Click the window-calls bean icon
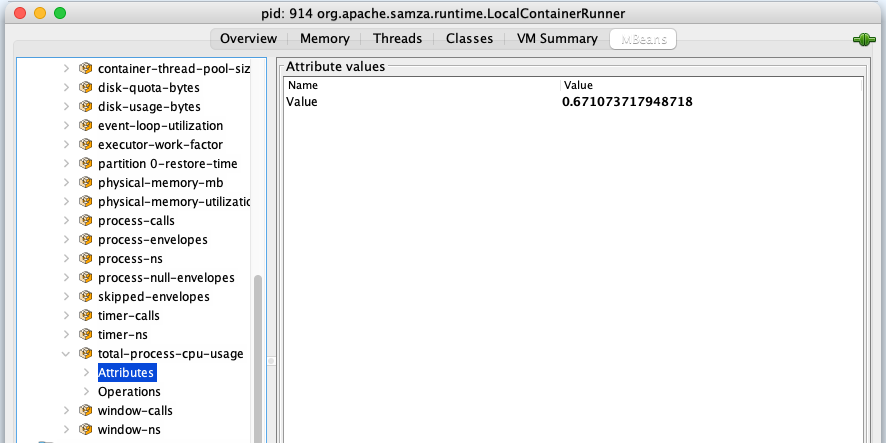 (85, 410)
